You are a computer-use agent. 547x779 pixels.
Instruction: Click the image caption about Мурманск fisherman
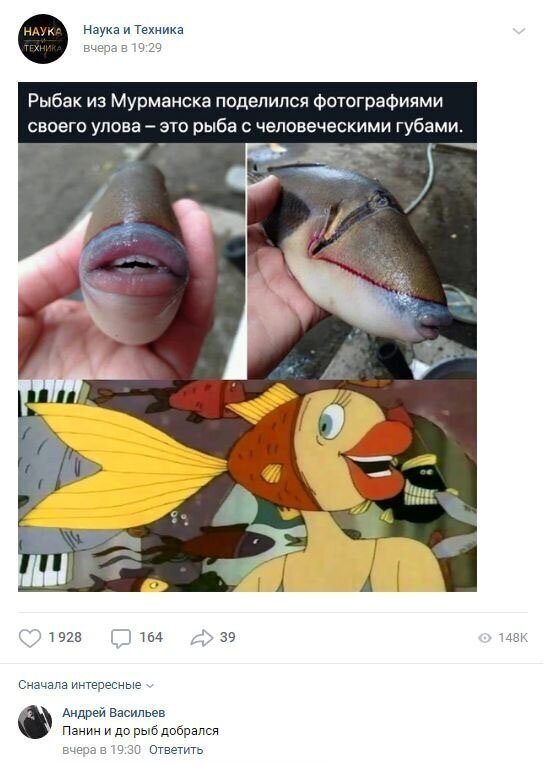tap(247, 113)
